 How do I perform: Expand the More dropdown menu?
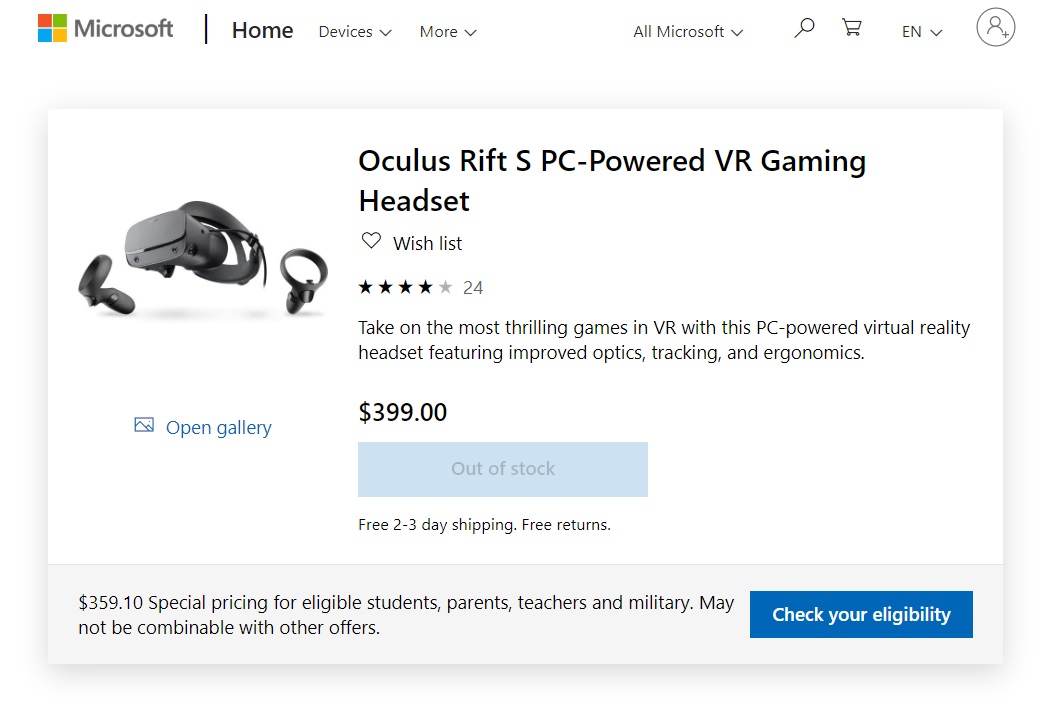[448, 32]
